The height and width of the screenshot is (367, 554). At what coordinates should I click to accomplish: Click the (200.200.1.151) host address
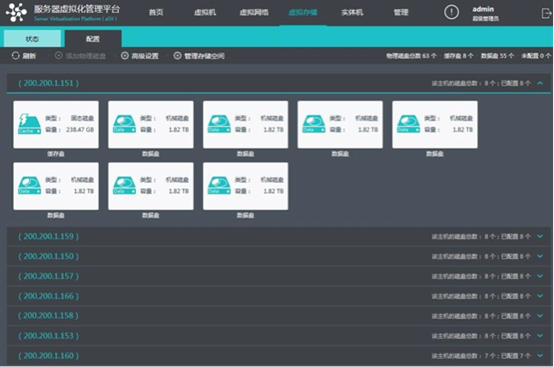pos(48,83)
